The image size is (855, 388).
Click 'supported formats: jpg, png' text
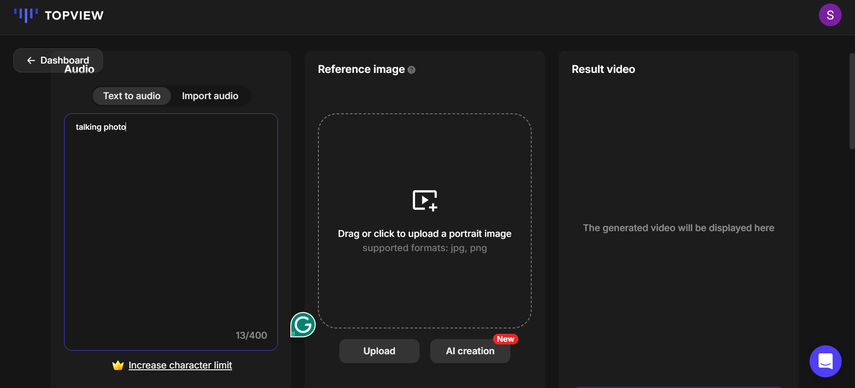425,248
